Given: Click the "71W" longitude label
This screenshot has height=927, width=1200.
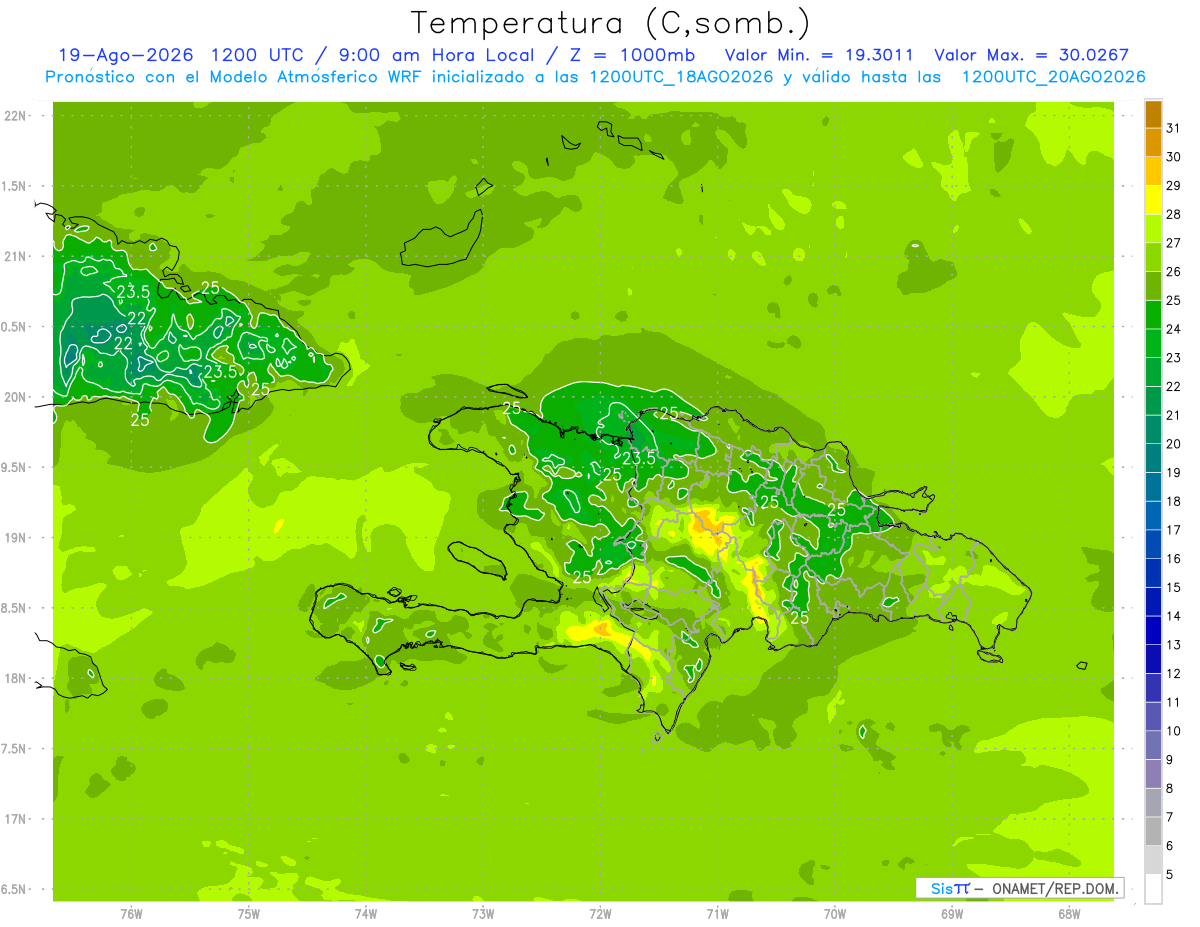Looking at the screenshot, I should coord(717,913).
